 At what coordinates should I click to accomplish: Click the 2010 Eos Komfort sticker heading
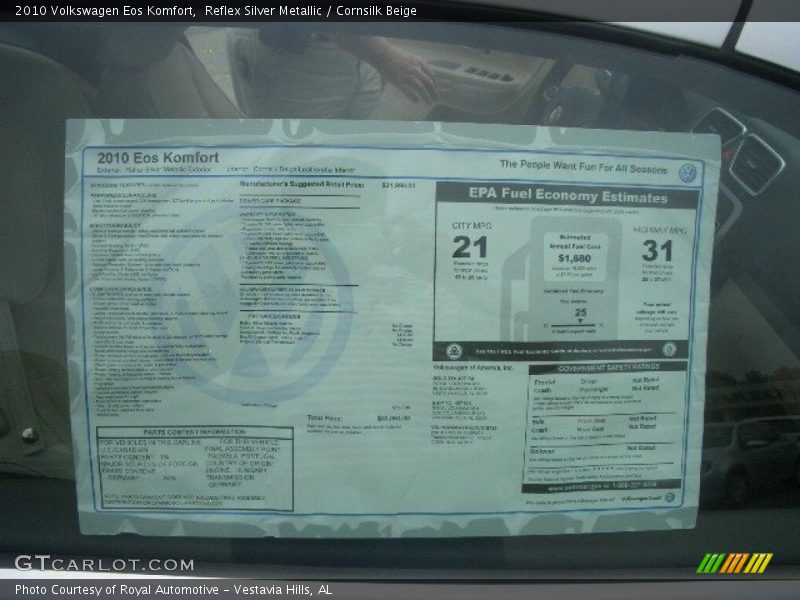(158, 157)
